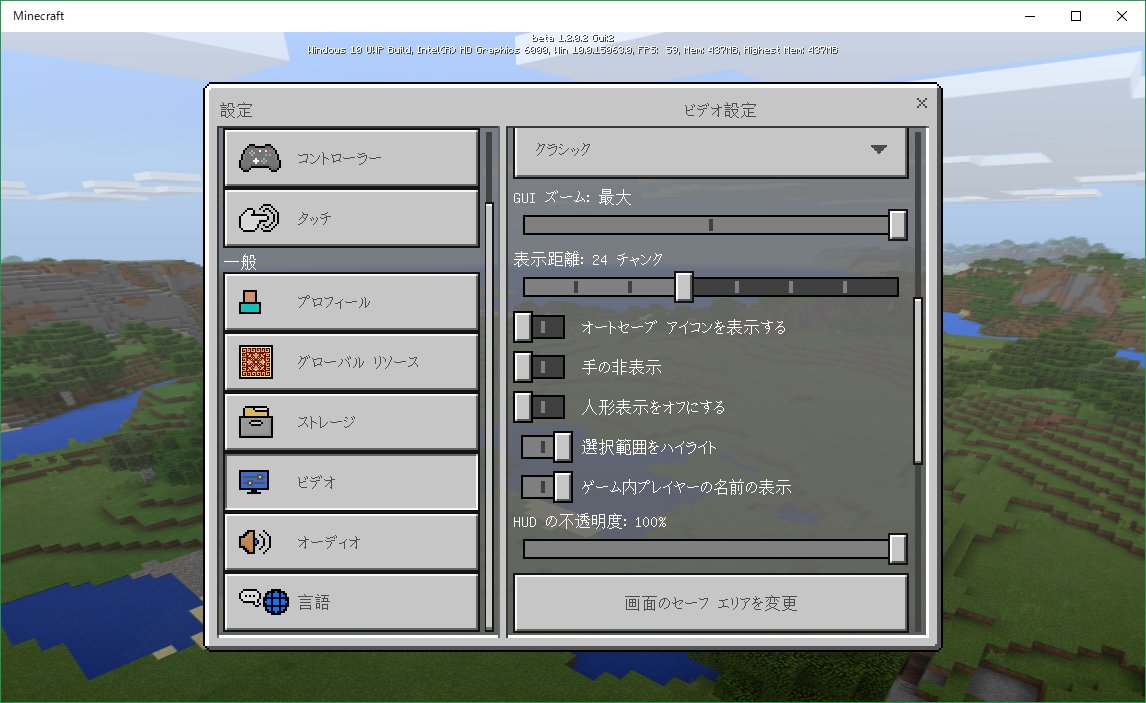Click the video settings panel scrollbar
This screenshot has height=703, width=1146.
(918, 380)
